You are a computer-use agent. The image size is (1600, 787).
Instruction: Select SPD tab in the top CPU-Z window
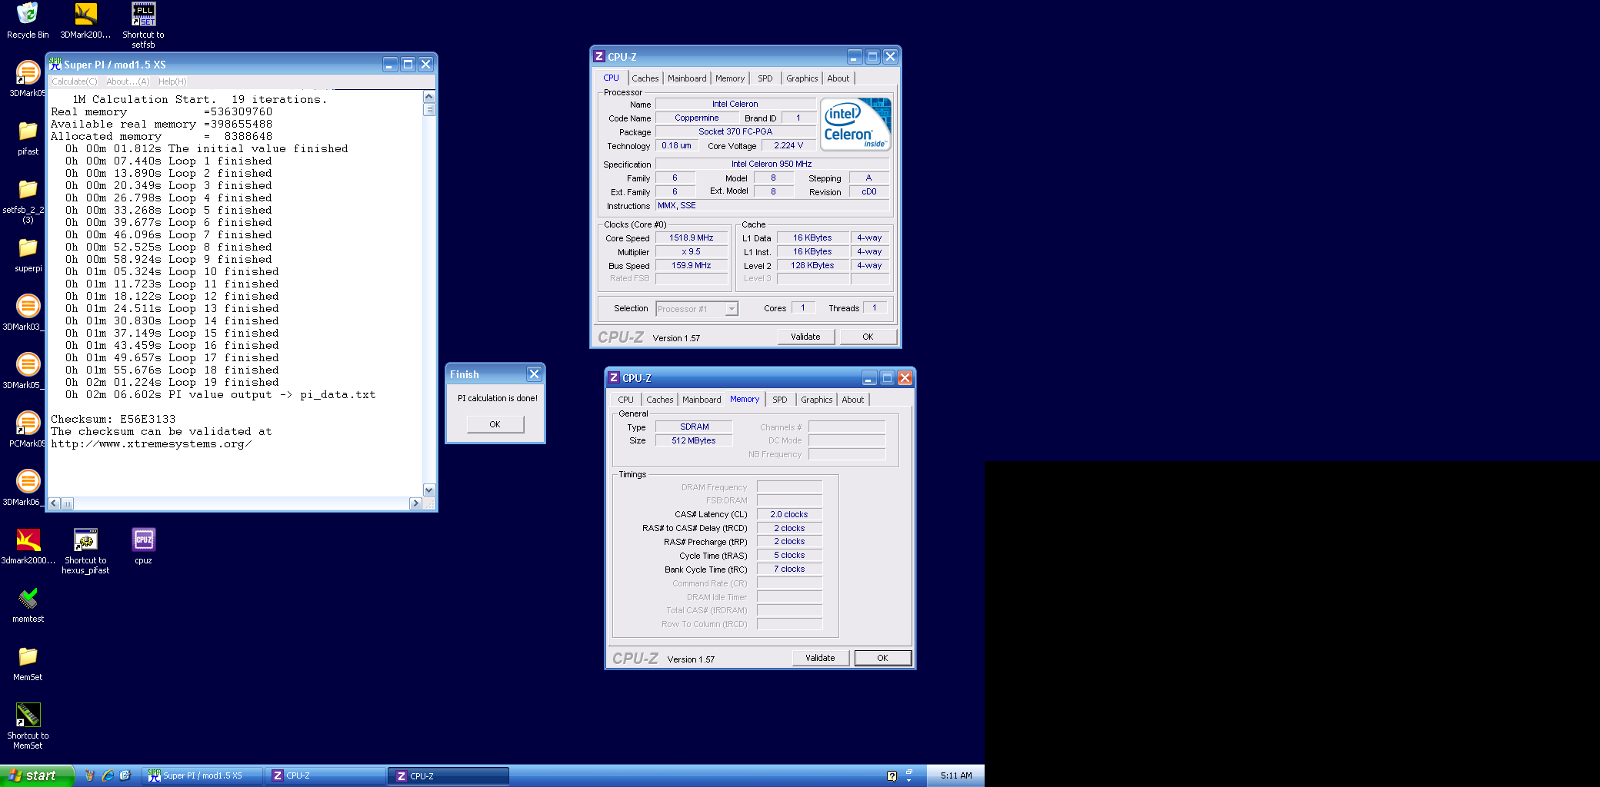coord(765,78)
